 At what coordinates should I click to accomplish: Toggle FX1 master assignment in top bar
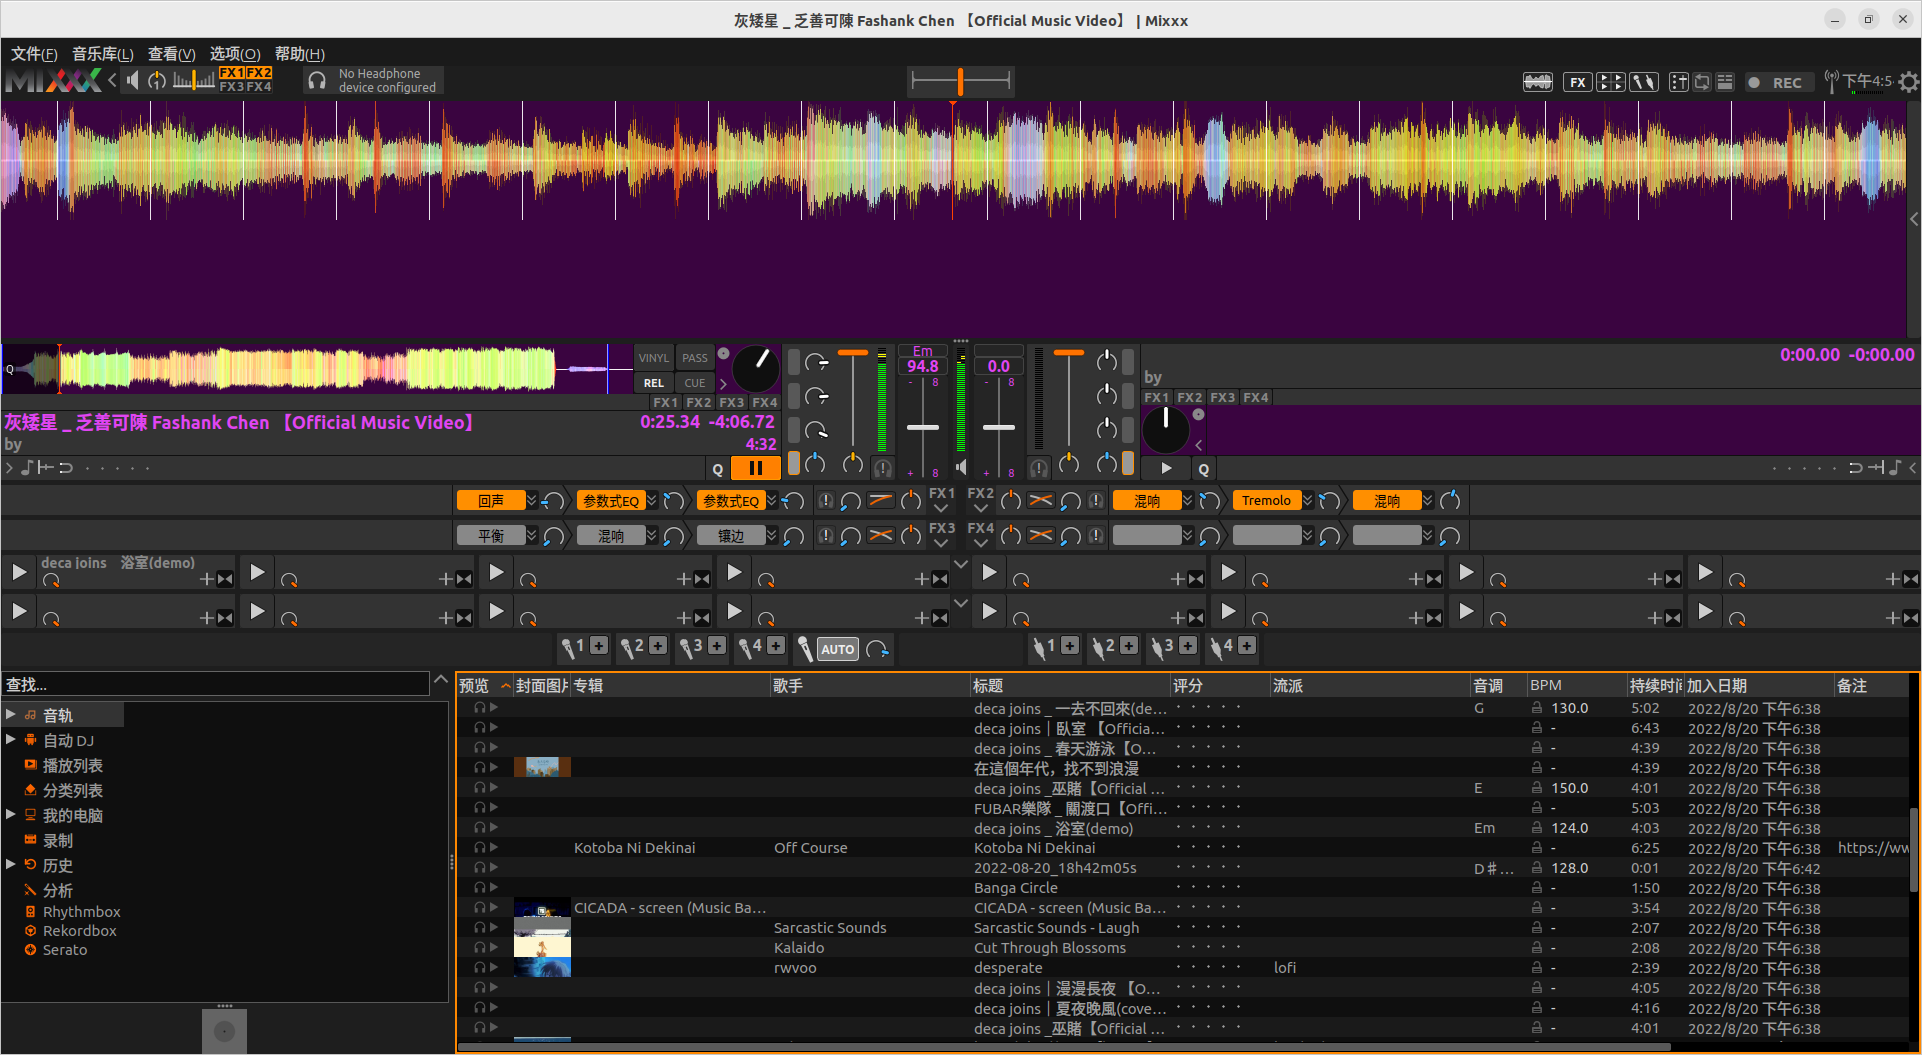(x=232, y=73)
